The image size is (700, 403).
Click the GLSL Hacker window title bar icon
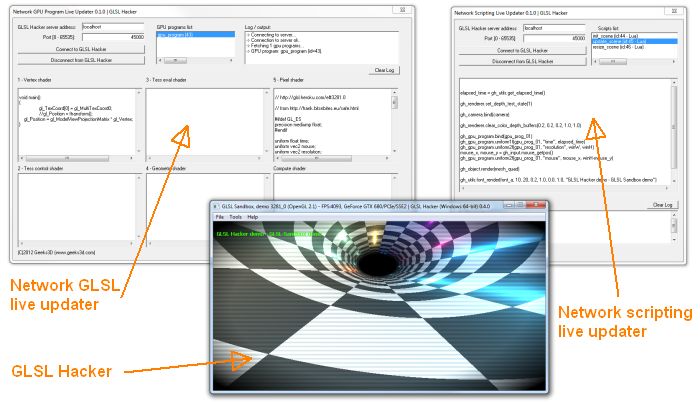pos(216,207)
